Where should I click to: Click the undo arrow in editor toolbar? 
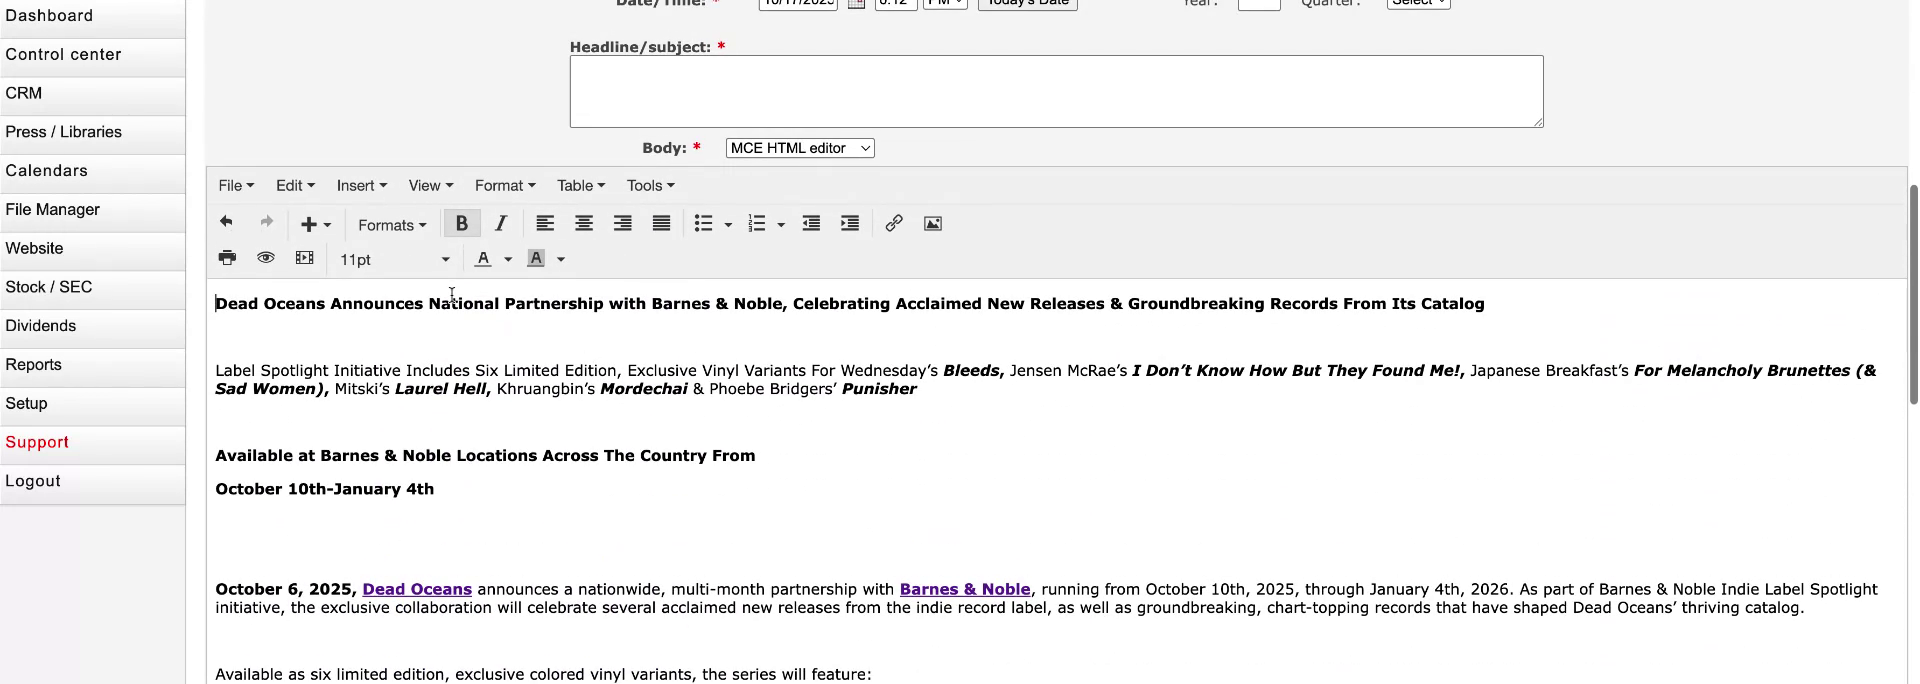[226, 223]
